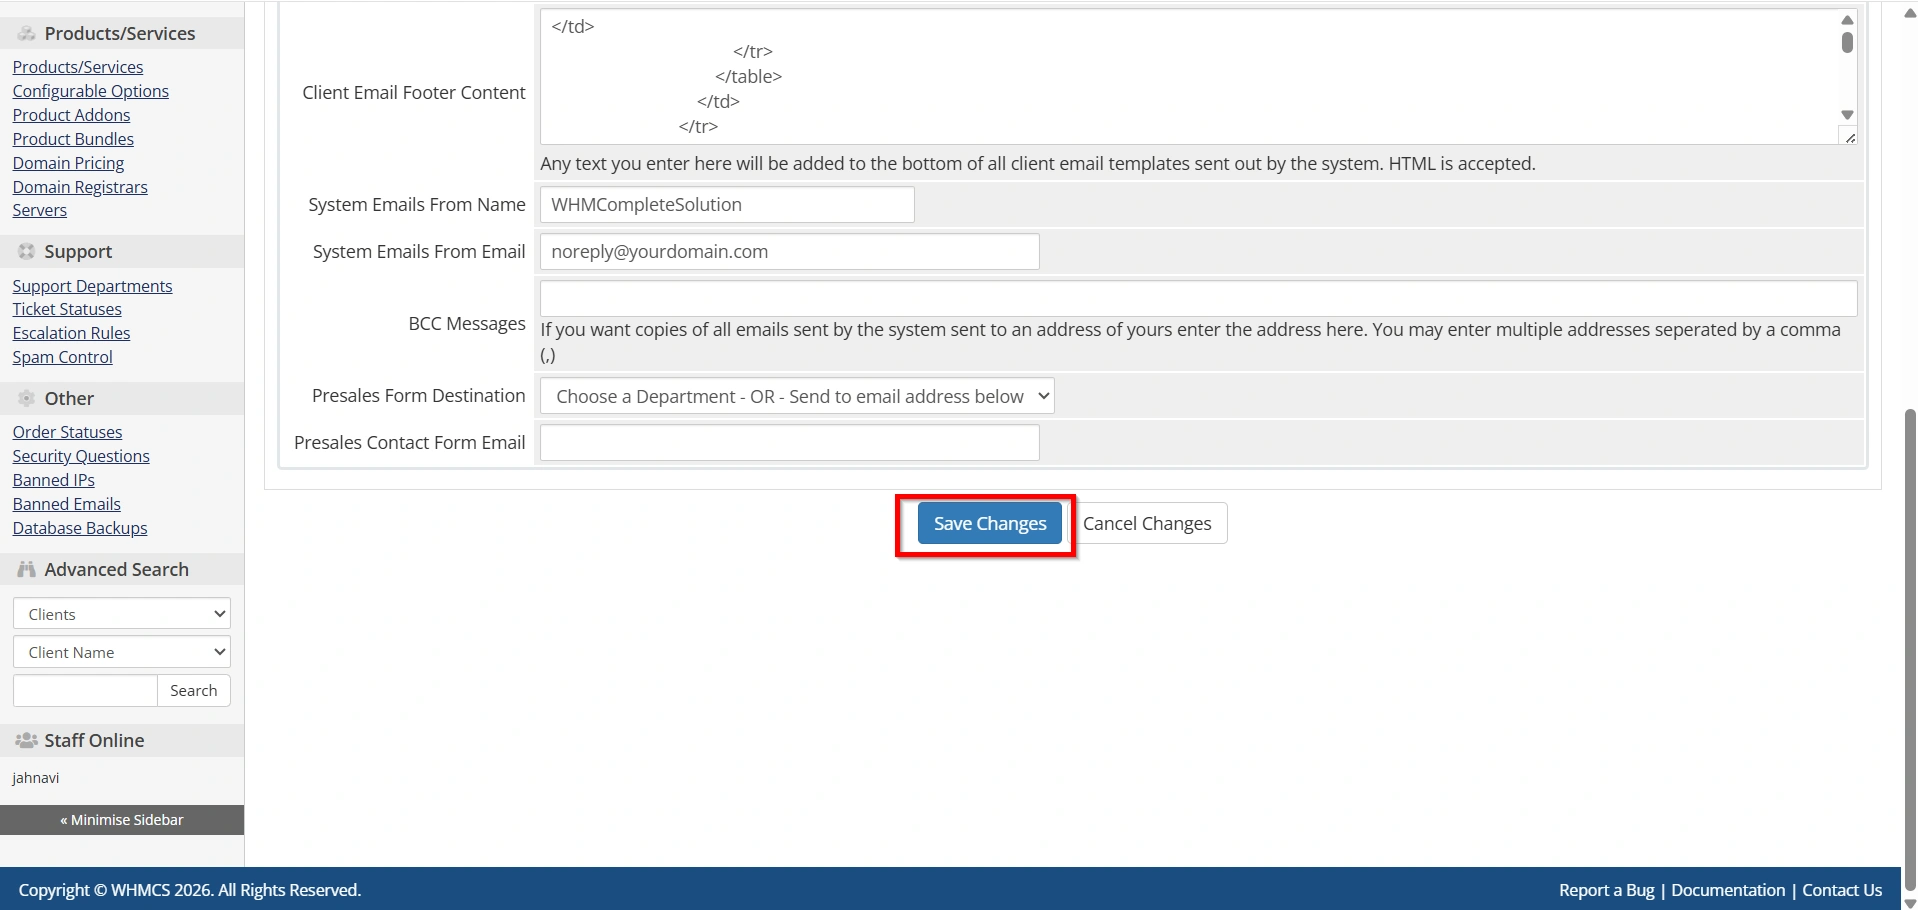Open Banned IPs link

click(54, 480)
